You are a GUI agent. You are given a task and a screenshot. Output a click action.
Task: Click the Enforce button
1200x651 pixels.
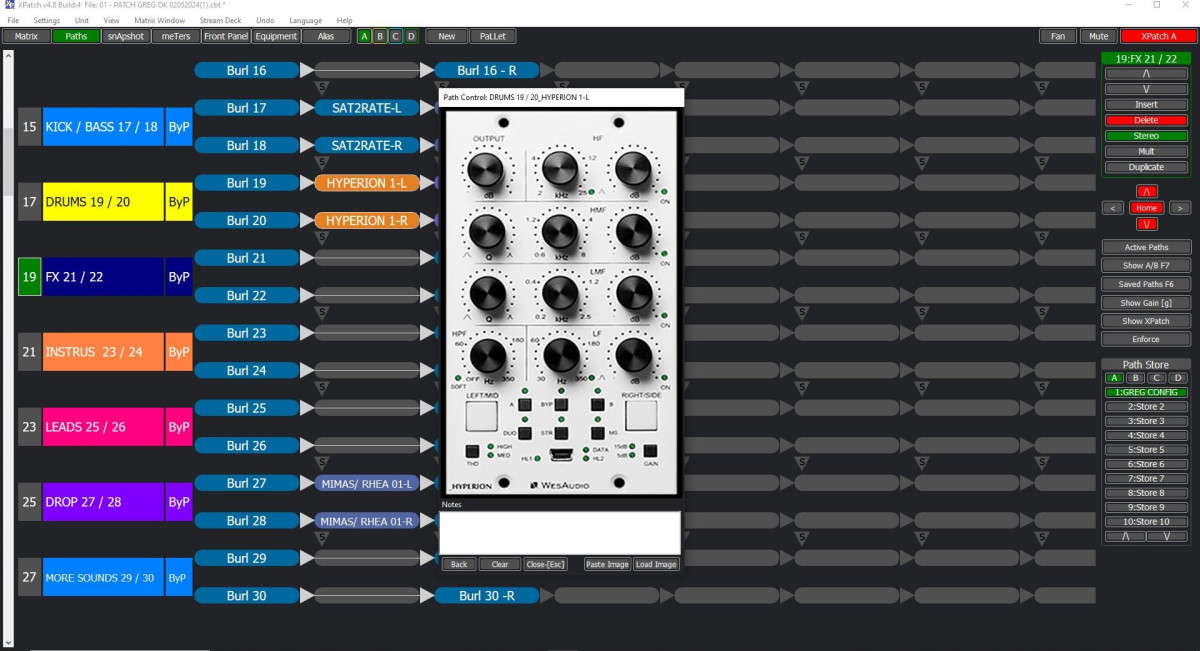(1146, 340)
